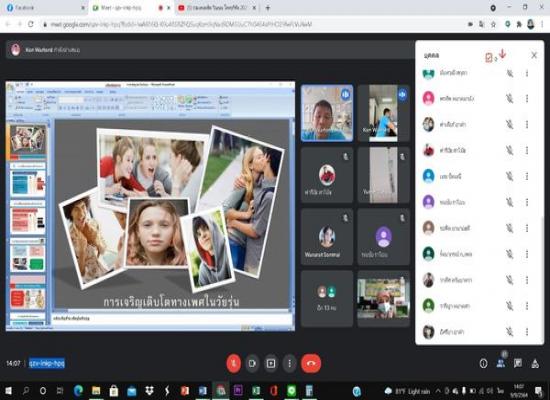550x400 pixels.
Task: Switch to the Facebook browser tab
Action: pyautogui.click(x=43, y=8)
